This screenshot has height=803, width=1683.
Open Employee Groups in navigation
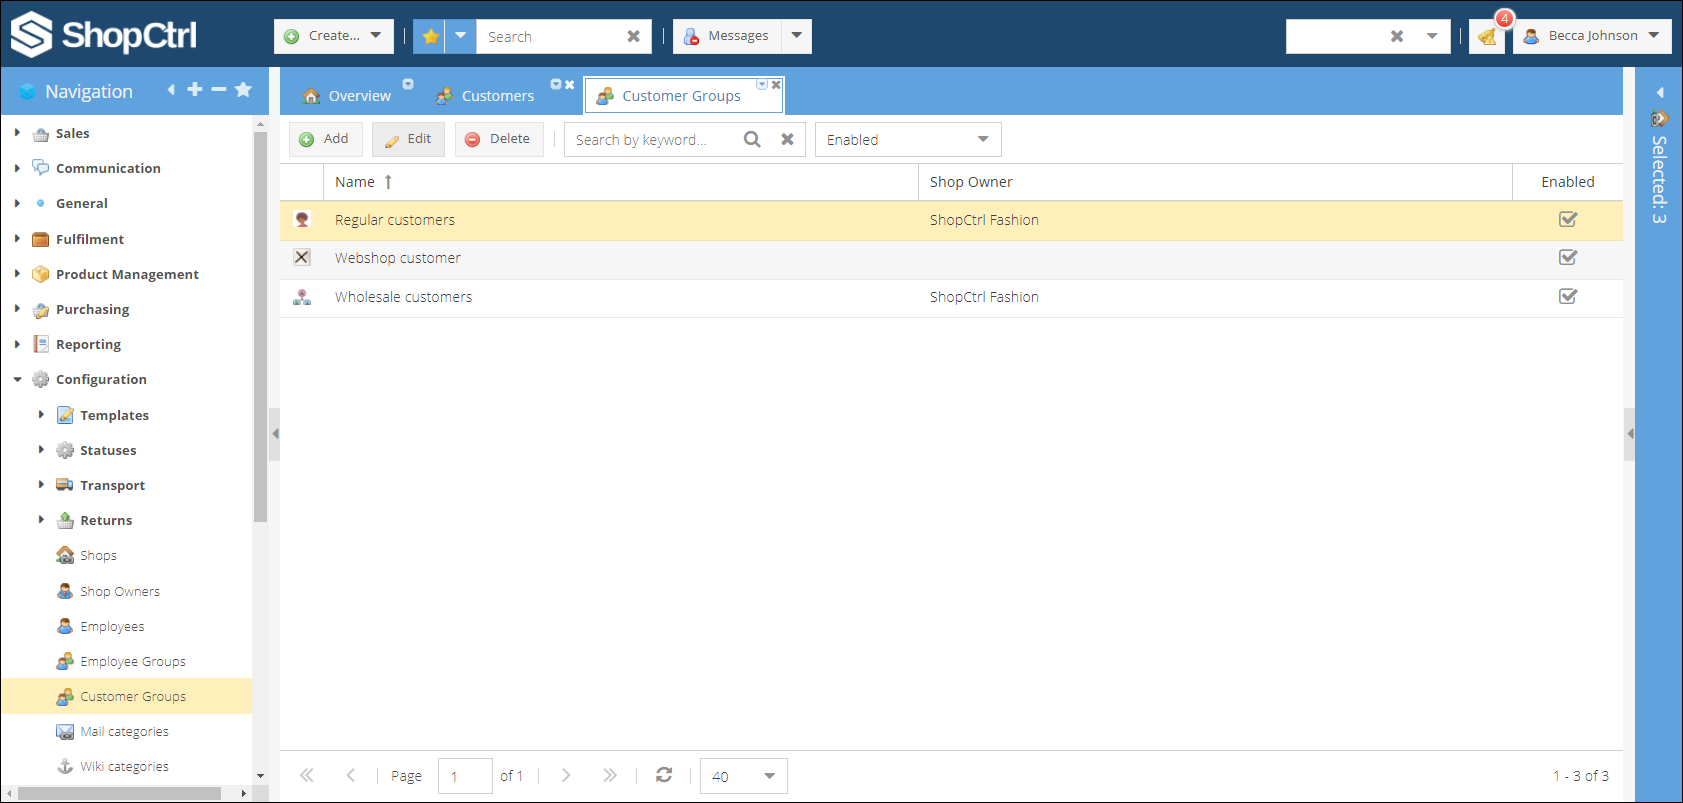133,661
